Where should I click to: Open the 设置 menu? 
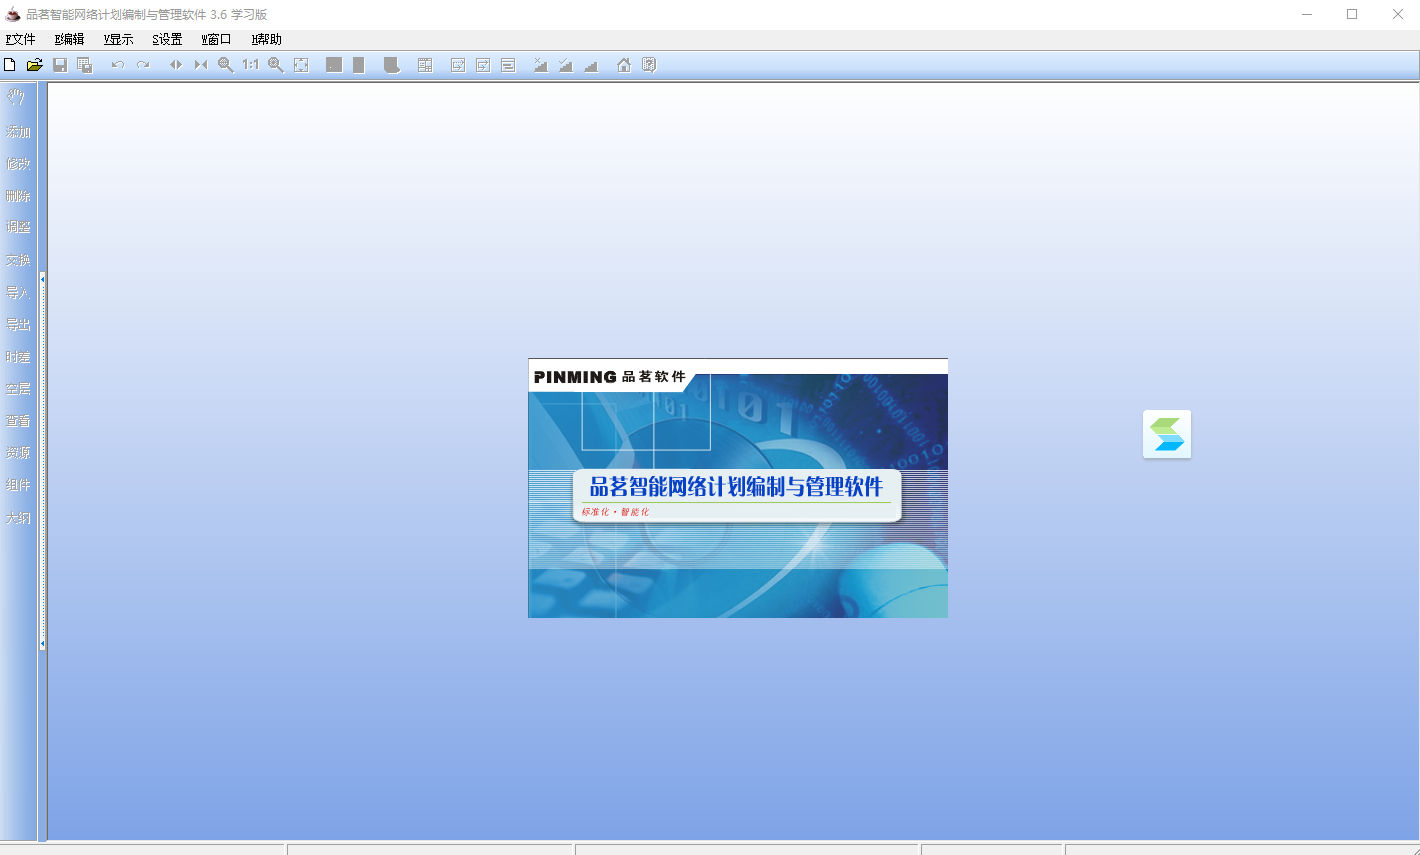point(167,39)
